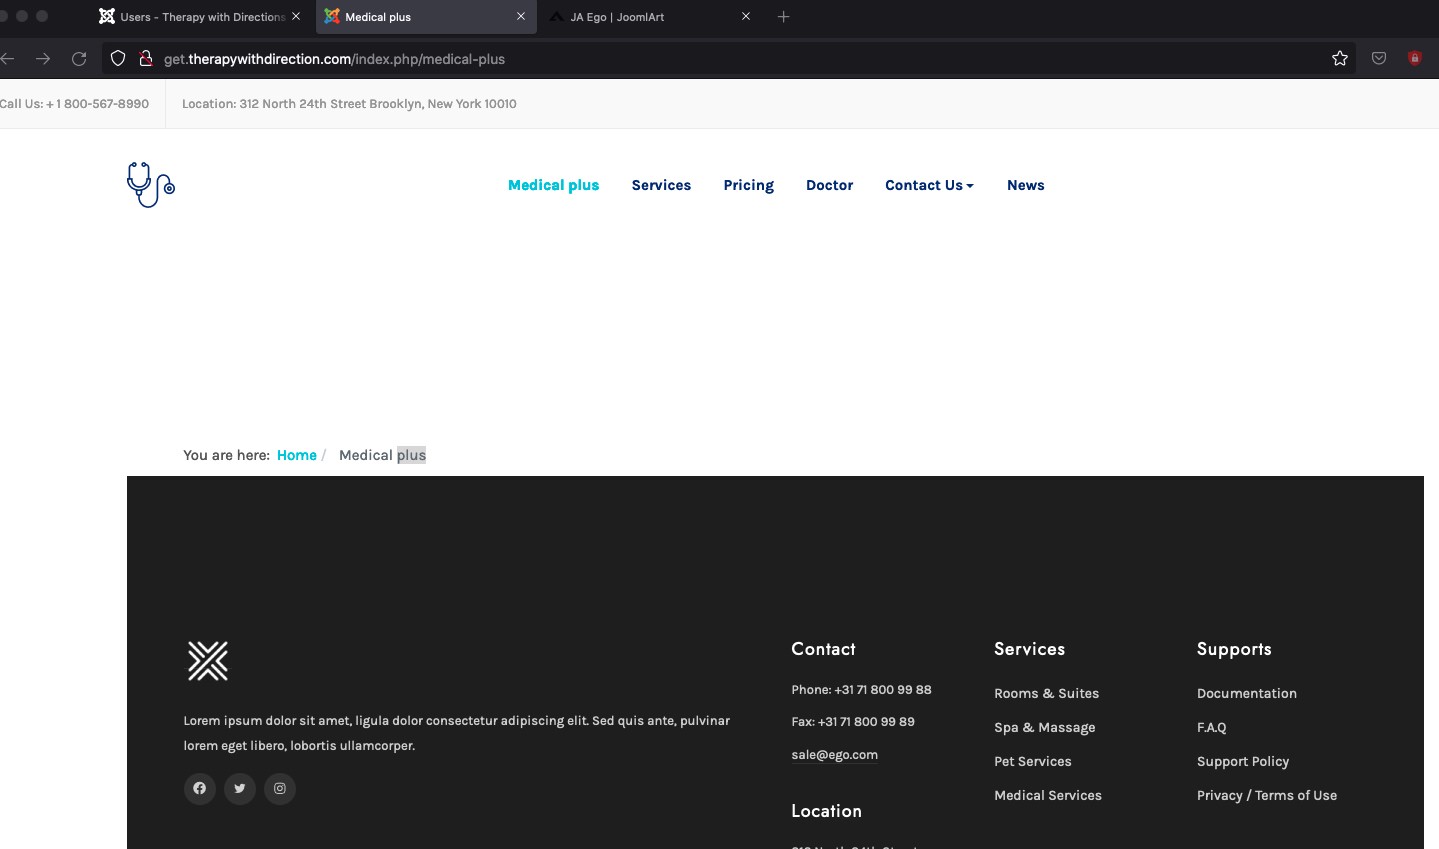Close the Users - Therapy with Directions tab
This screenshot has height=849, width=1439.
click(296, 17)
